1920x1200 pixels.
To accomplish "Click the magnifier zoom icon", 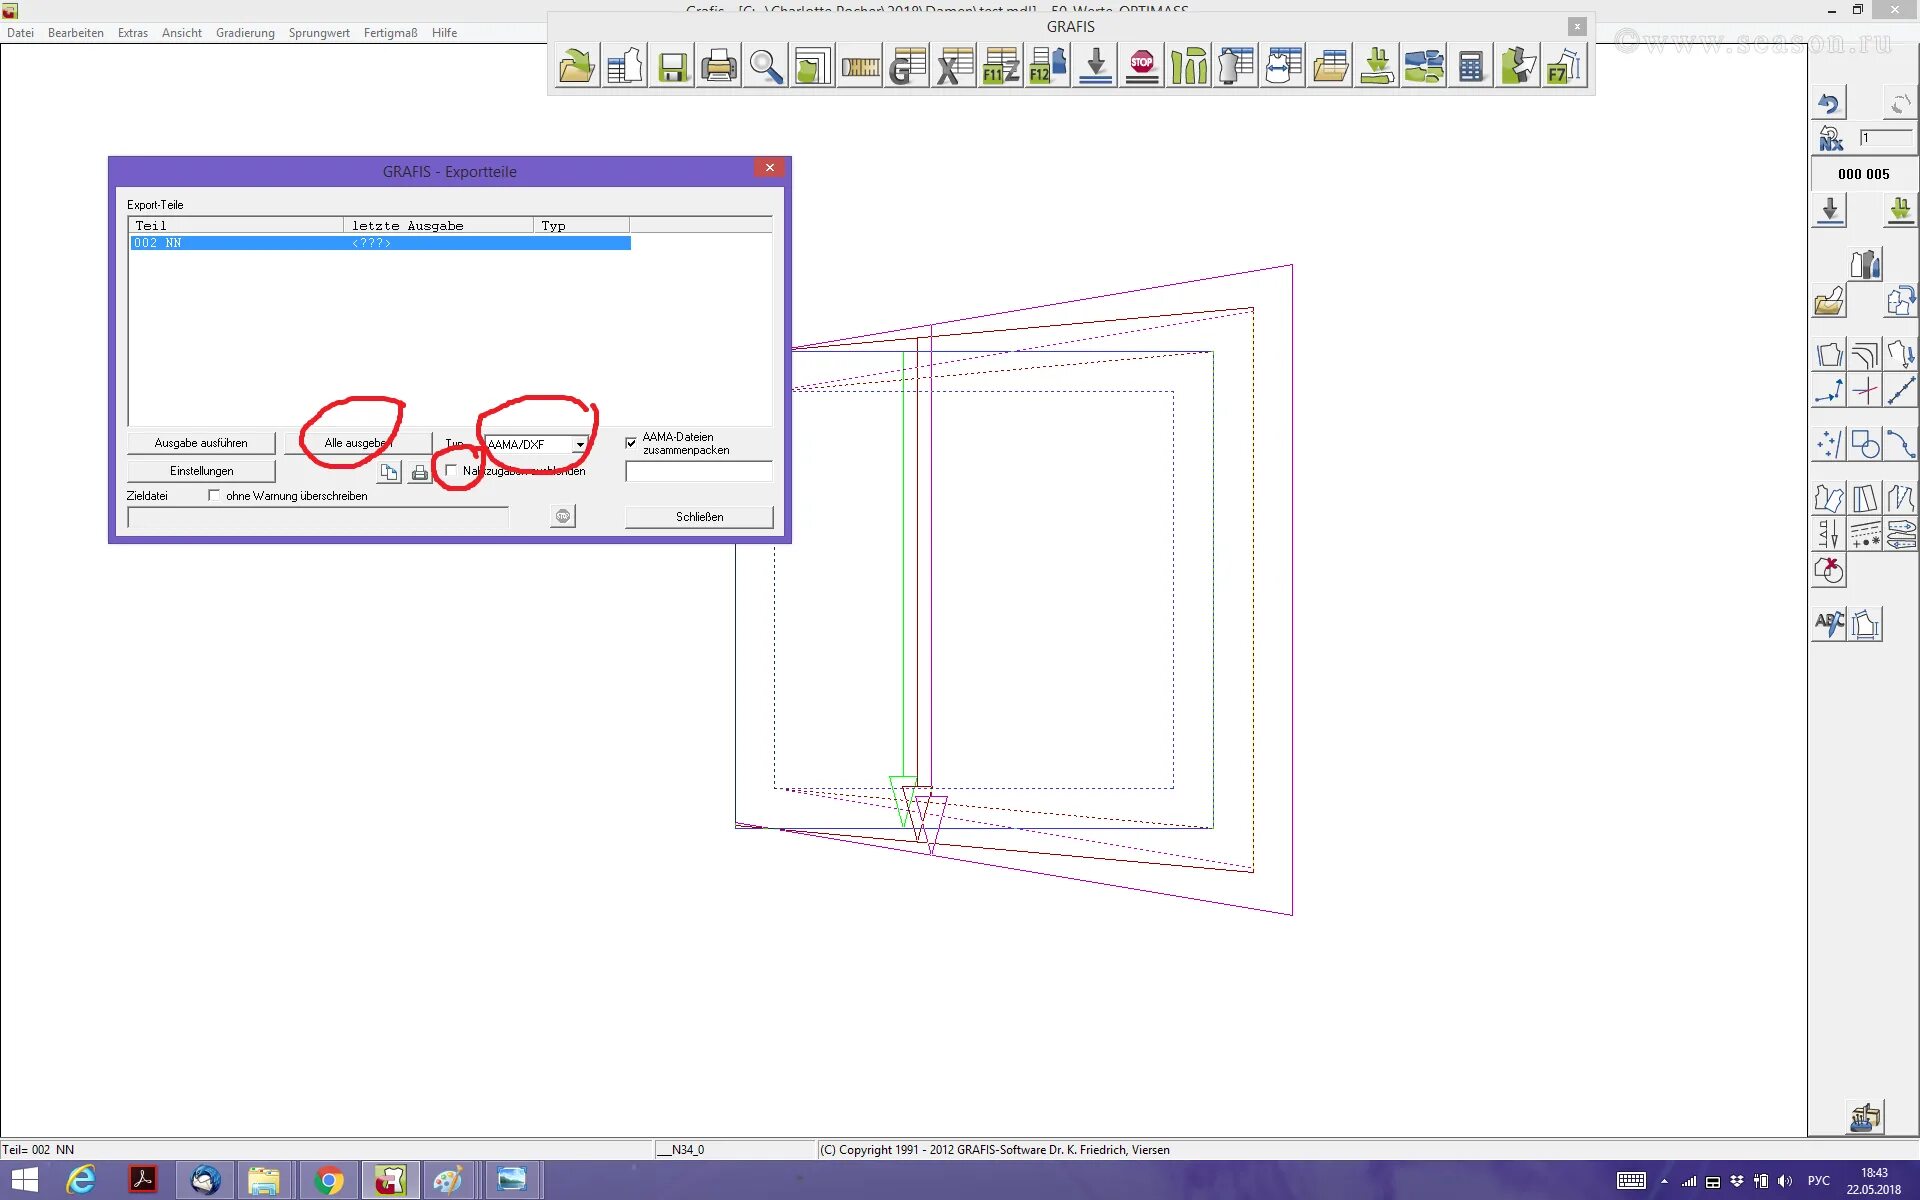I will 766,67.
